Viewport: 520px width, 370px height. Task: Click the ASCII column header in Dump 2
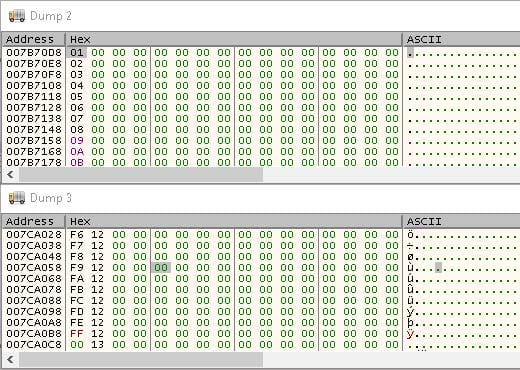click(461, 39)
